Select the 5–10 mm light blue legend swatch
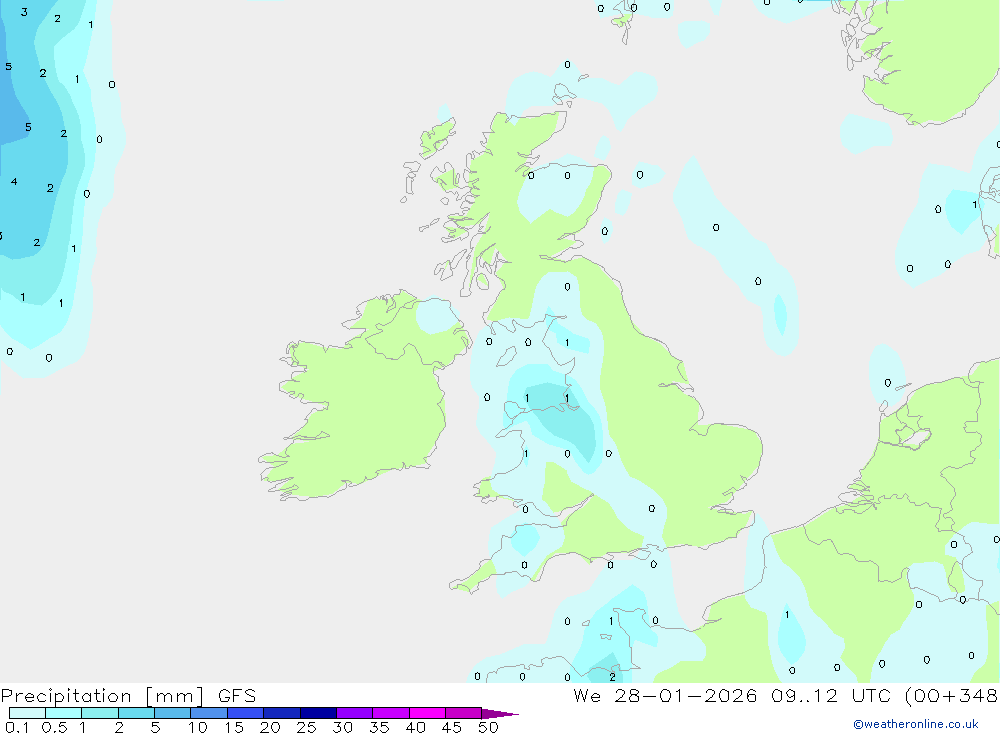 pos(173,713)
